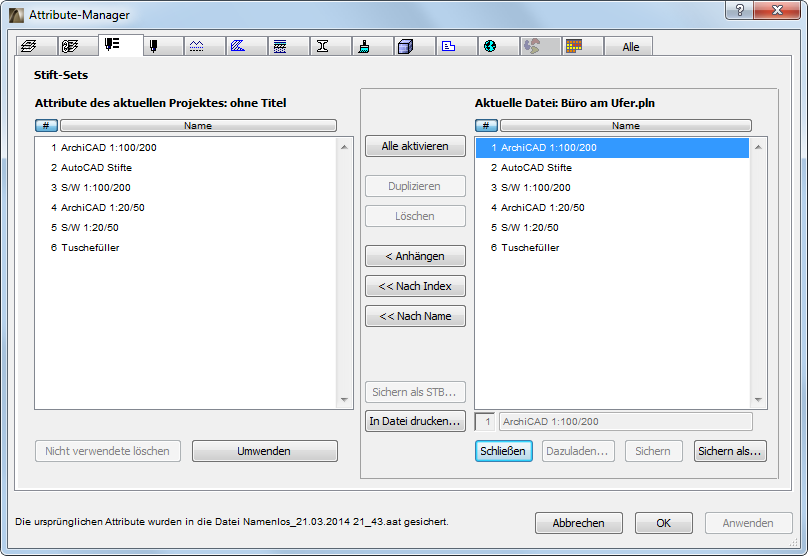Image resolution: width=808 pixels, height=556 pixels.
Task: Select '2 AutoCAD Stifte' in project list
Action: (186, 167)
